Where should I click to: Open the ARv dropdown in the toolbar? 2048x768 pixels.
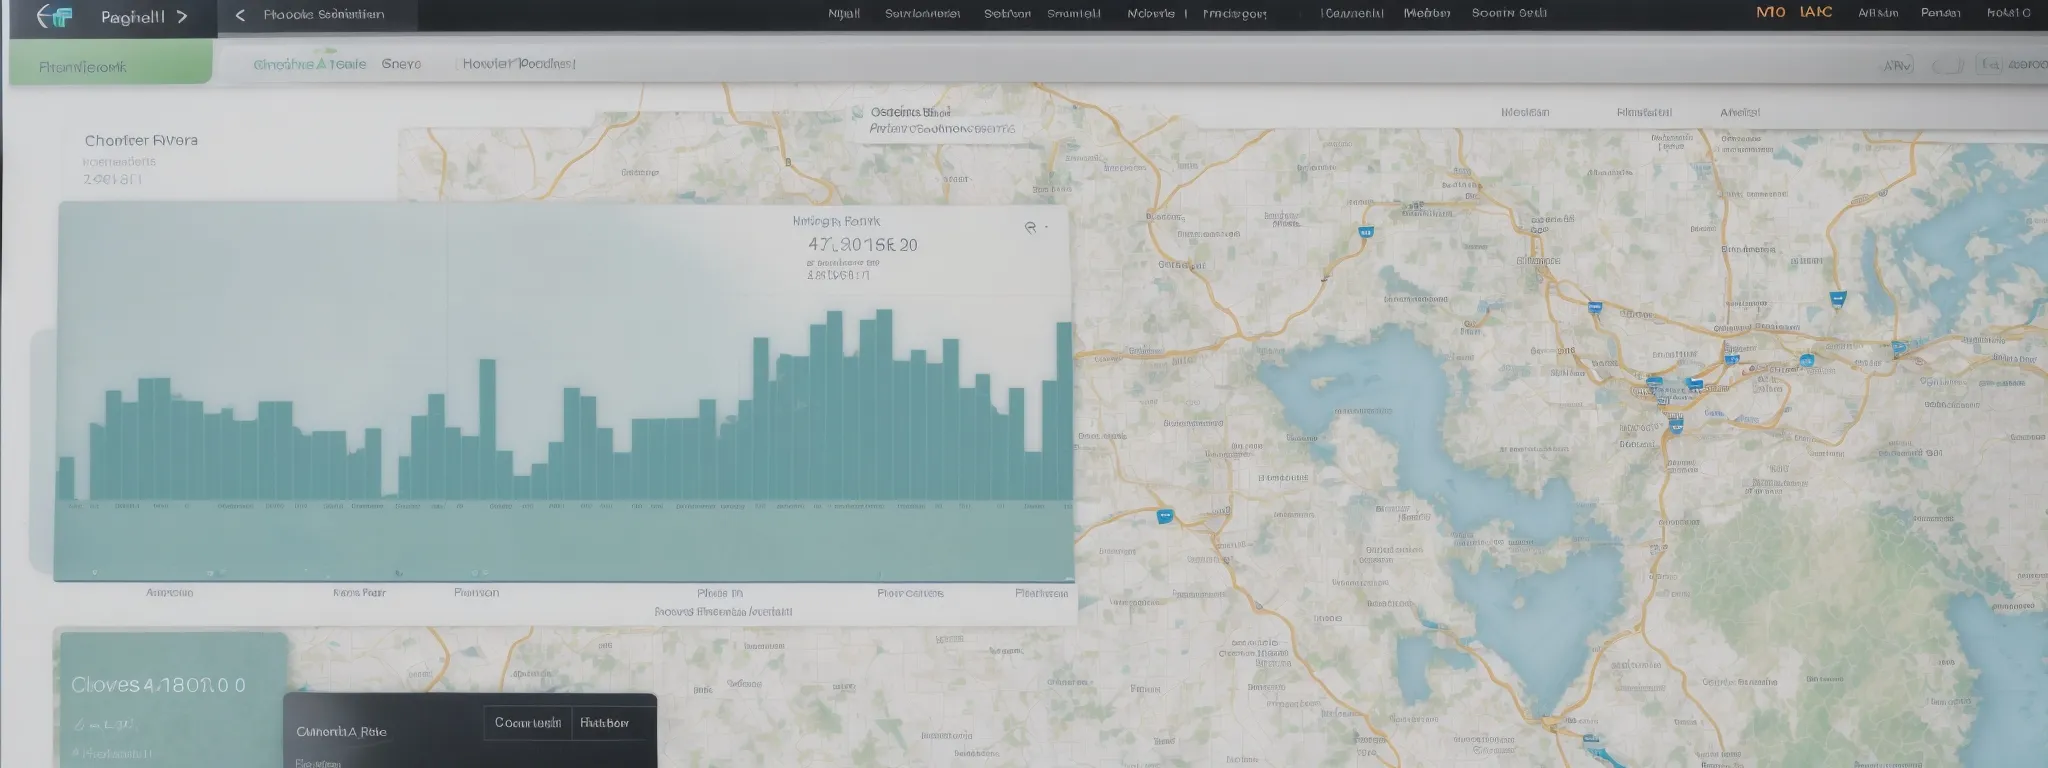(1897, 66)
